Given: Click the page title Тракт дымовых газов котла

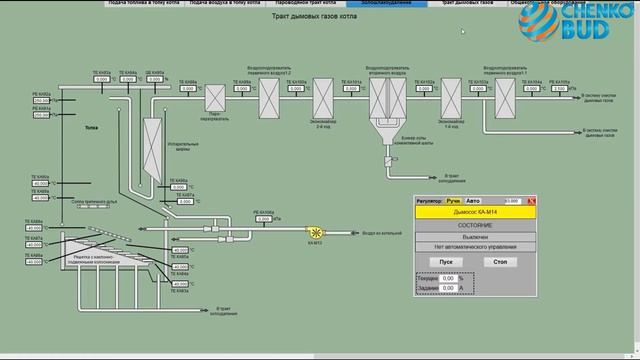Looking at the screenshot, I should [314, 16].
